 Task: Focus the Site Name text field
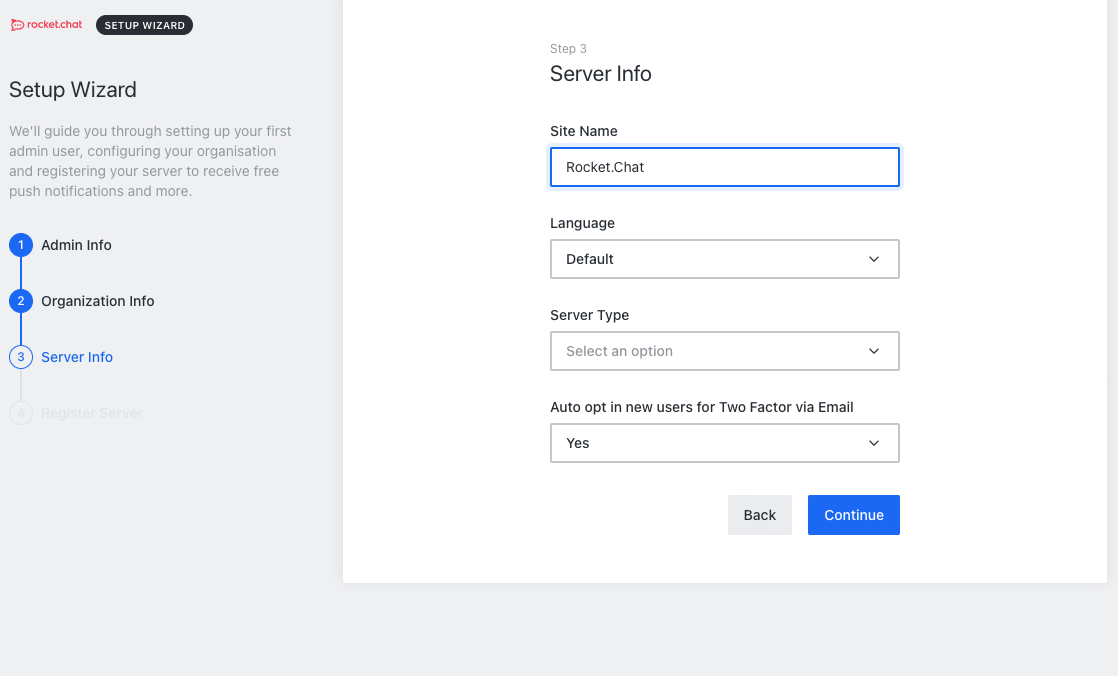coord(724,167)
